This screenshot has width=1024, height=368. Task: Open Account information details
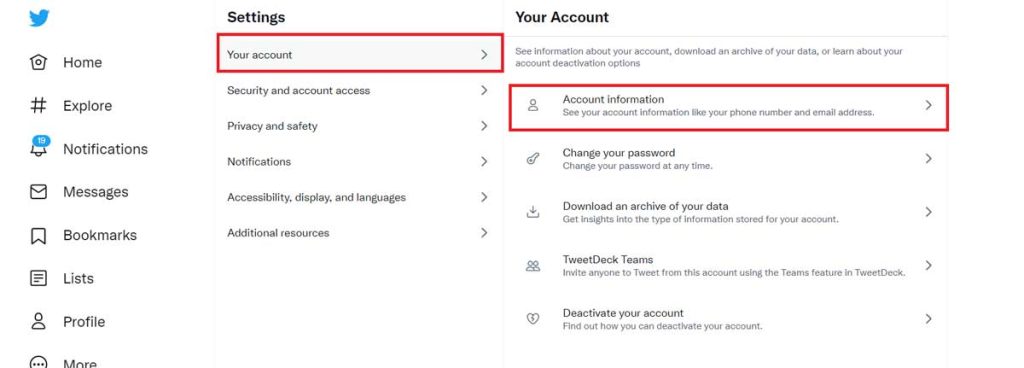[x=728, y=106]
